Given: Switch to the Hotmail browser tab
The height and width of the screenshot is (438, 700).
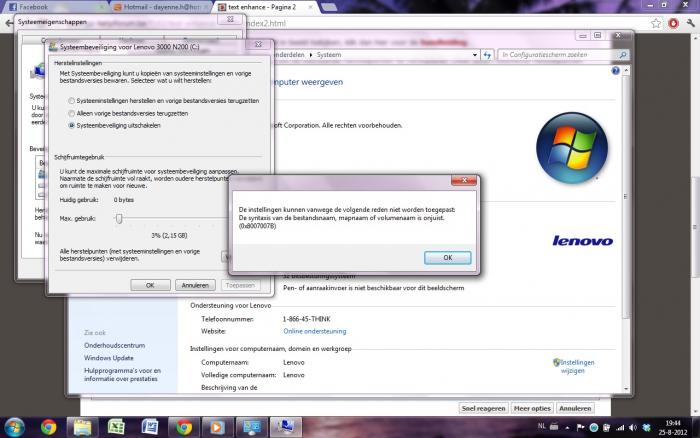Looking at the screenshot, I should [161, 7].
